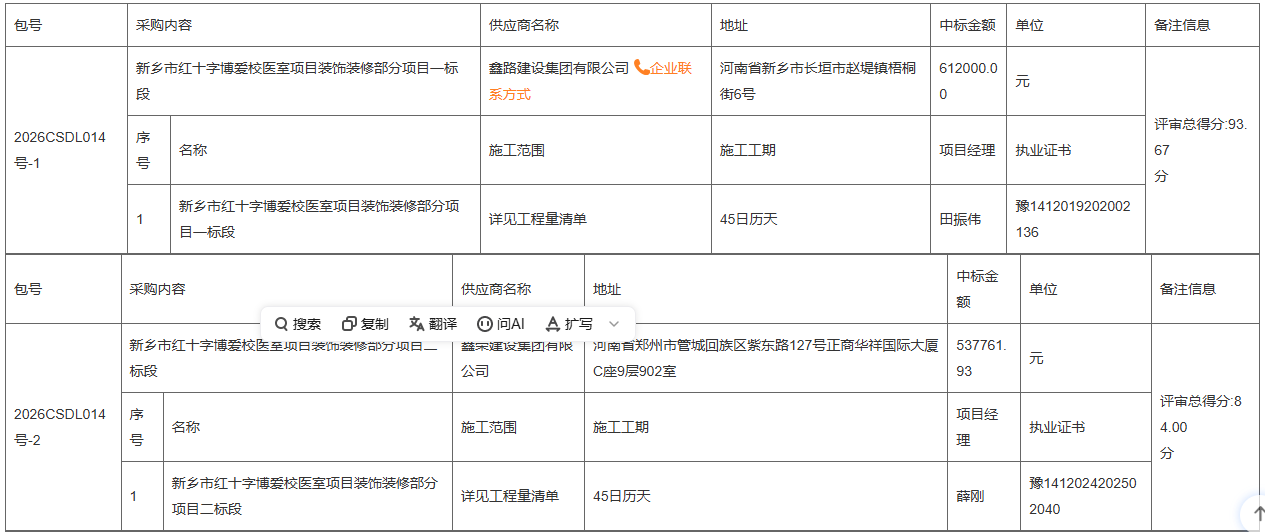1265x532 pixels.
Task: Click project manager name 田振伟
Action: 960,219
